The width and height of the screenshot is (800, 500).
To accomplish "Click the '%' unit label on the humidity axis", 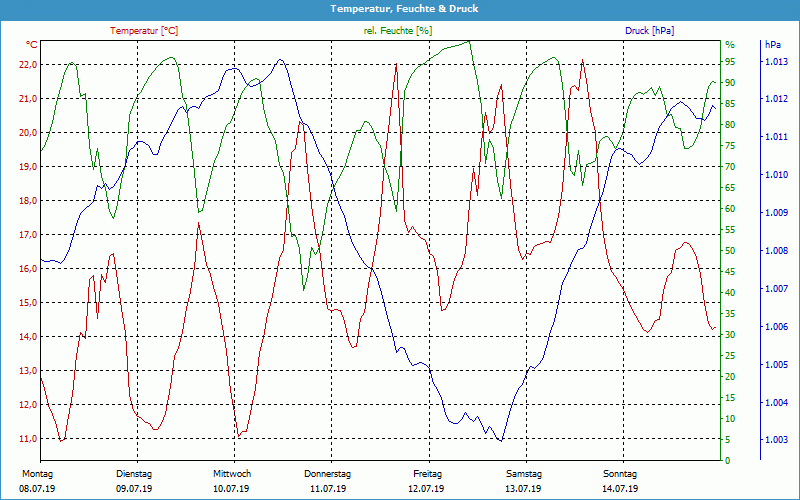I will [730, 45].
